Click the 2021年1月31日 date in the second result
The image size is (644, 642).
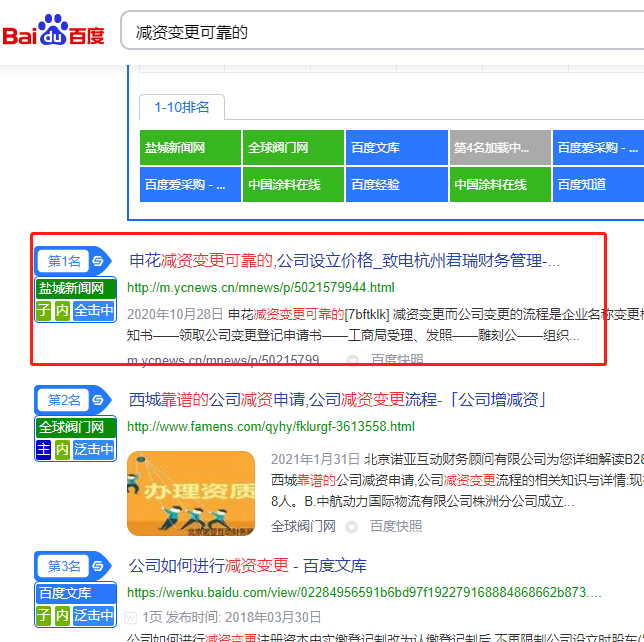[315, 459]
